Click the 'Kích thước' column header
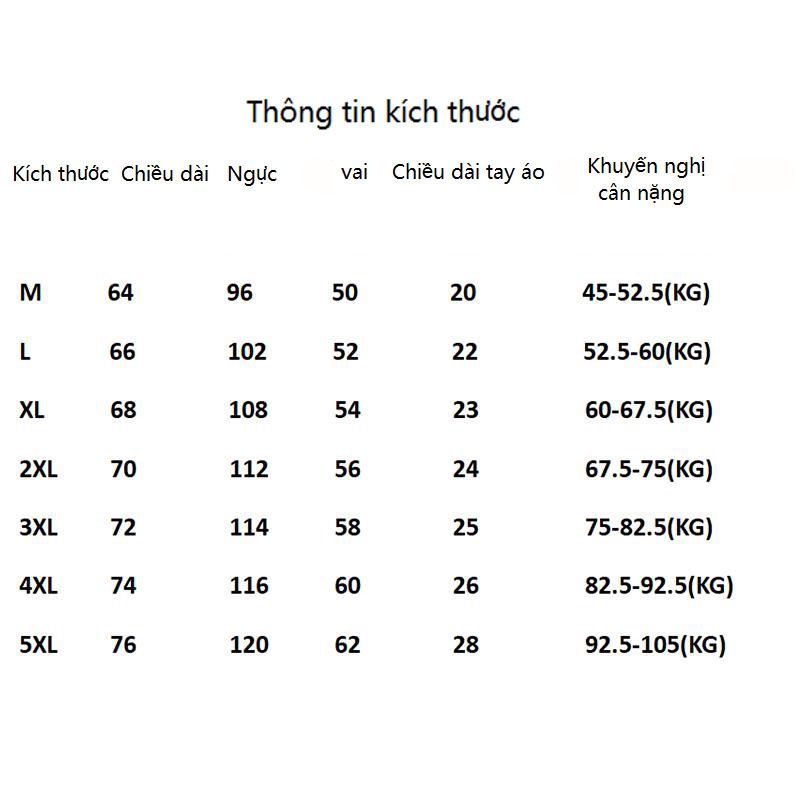The height and width of the screenshot is (800, 800). tap(60, 174)
